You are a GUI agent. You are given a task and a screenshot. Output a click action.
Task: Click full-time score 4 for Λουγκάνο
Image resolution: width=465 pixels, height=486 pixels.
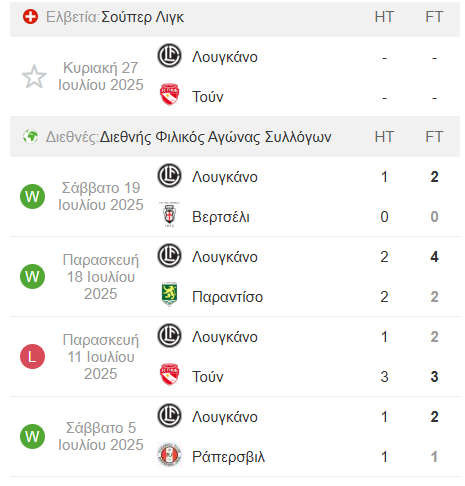(x=434, y=257)
